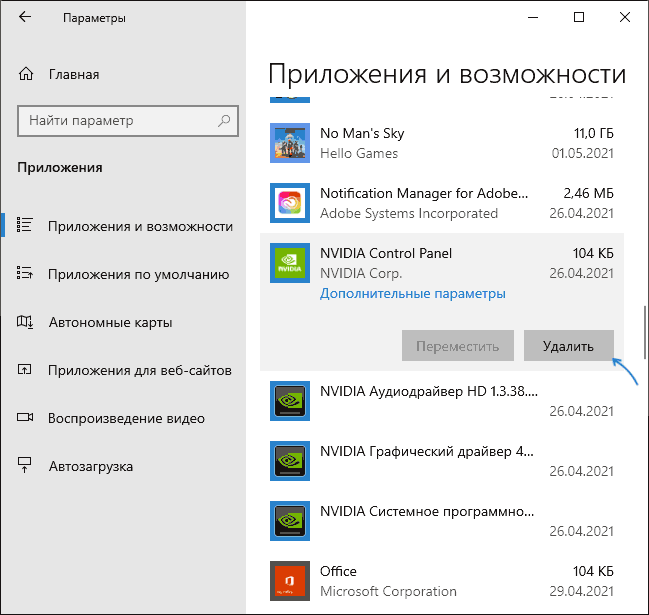Viewport: 649px width, 615px height.
Task: Click the apps list scrollbar thumb
Action: tap(645, 332)
